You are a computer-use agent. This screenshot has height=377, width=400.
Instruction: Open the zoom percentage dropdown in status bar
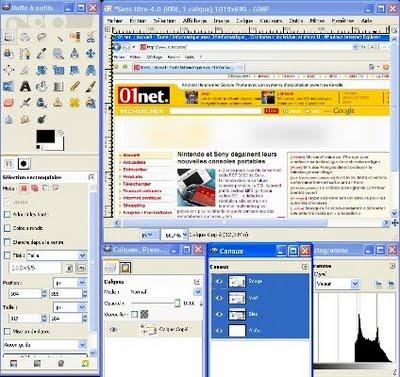point(175,235)
